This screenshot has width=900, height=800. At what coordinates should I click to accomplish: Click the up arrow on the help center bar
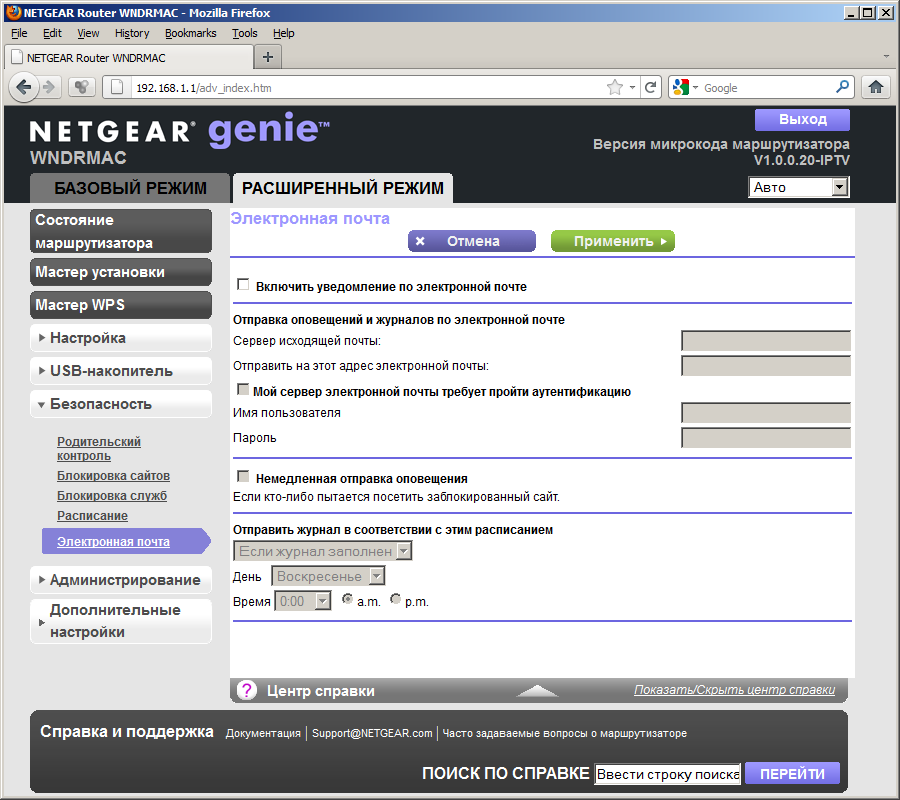pyautogui.click(x=537, y=690)
